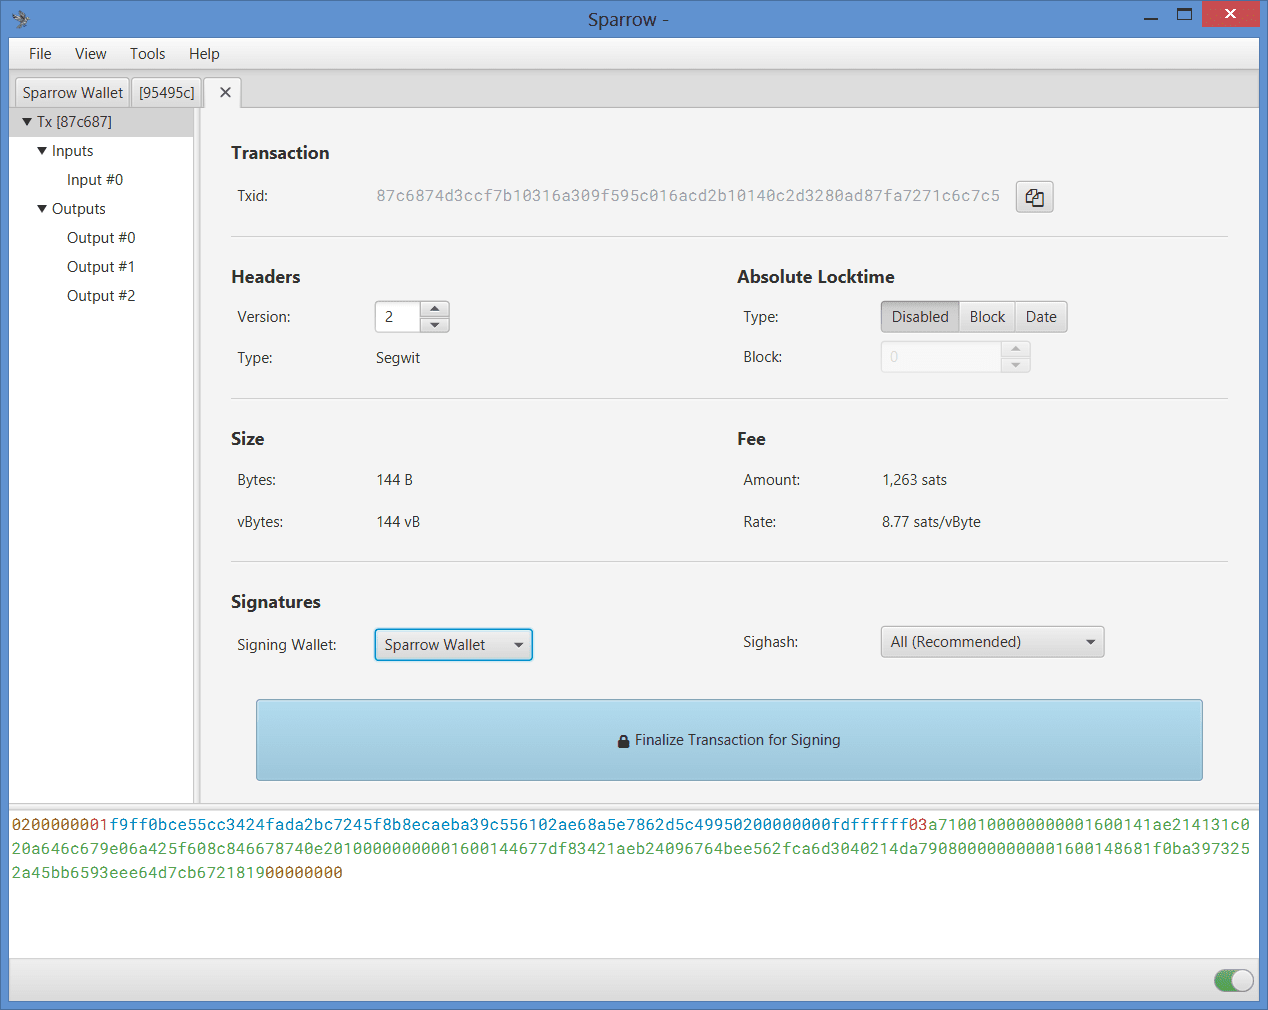Select Date locktime type
This screenshot has height=1010, width=1268.
(x=1041, y=317)
